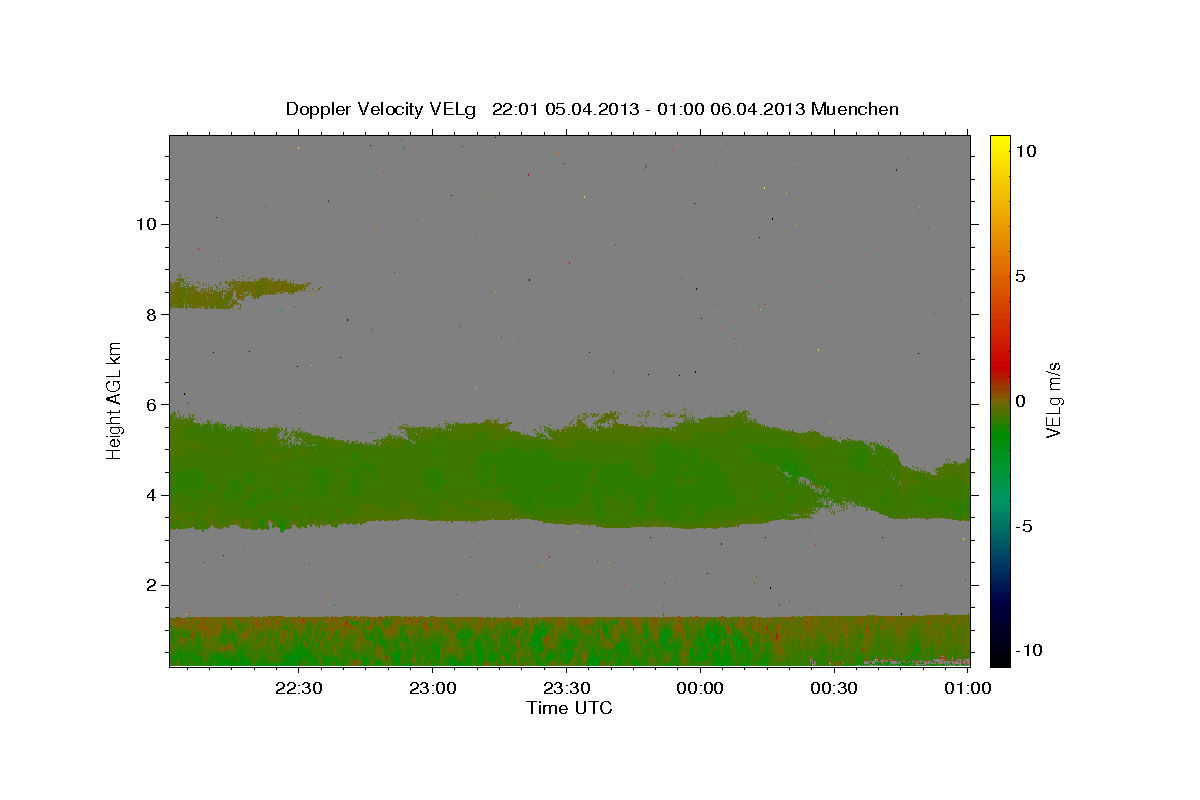
Task: Click the colorbar value 10 at top
Action: point(1025,151)
